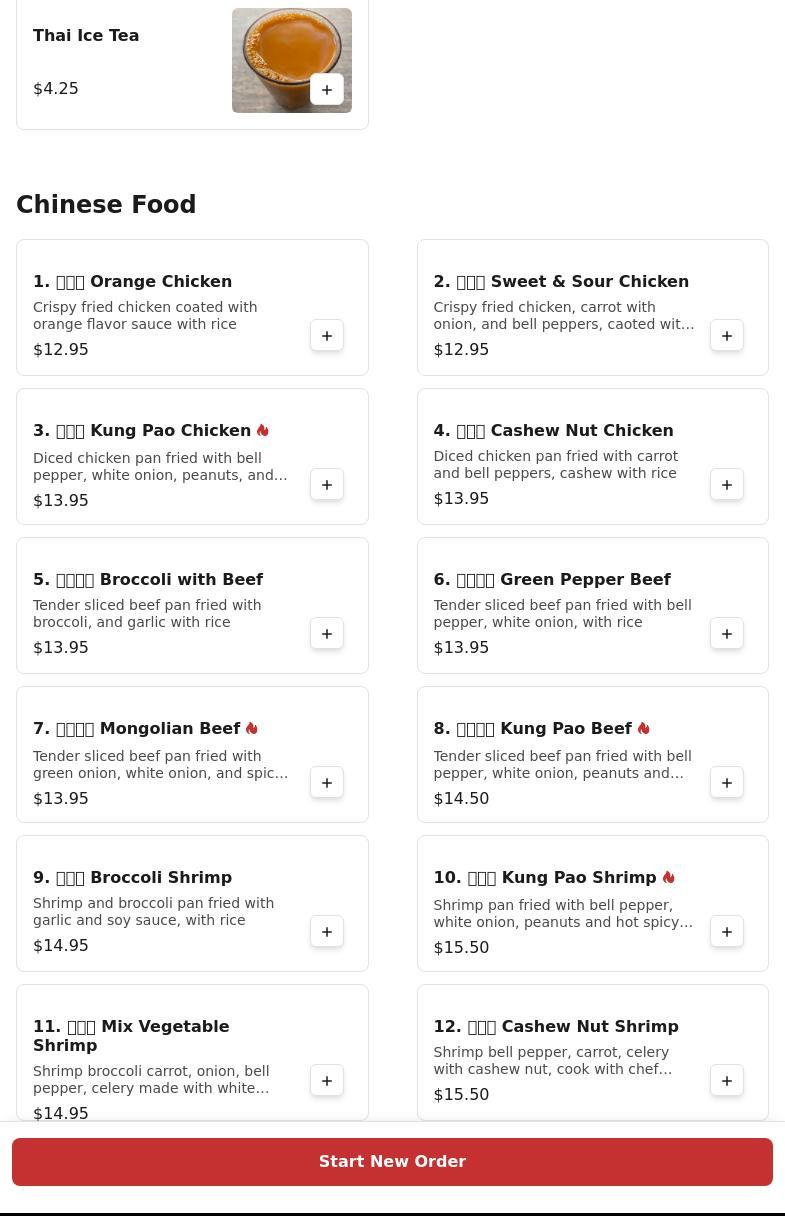Add Broccoli Shrimp to order
The width and height of the screenshot is (785, 1216).
(x=327, y=931)
